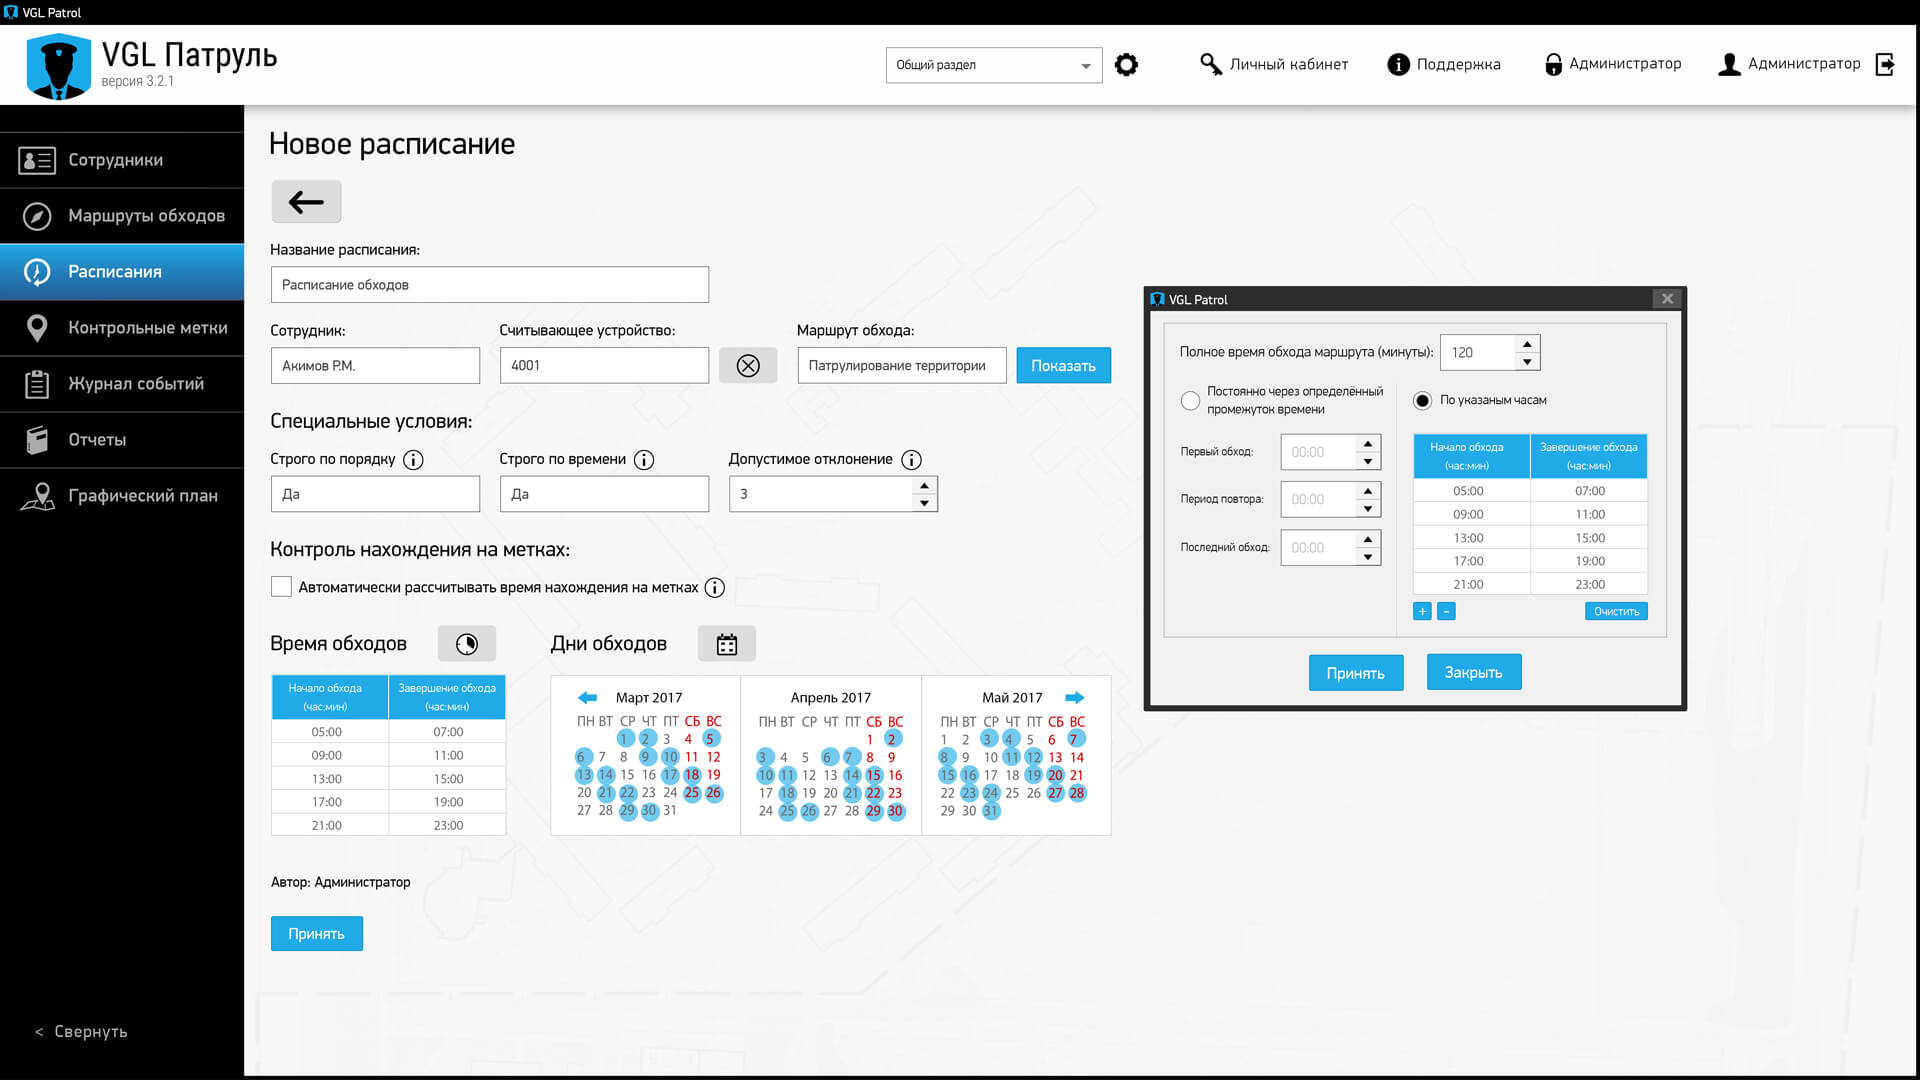1920x1080 pixels.
Task: Select 'Постоянно через определённый промежуток времени' radio
Action: coord(1190,401)
